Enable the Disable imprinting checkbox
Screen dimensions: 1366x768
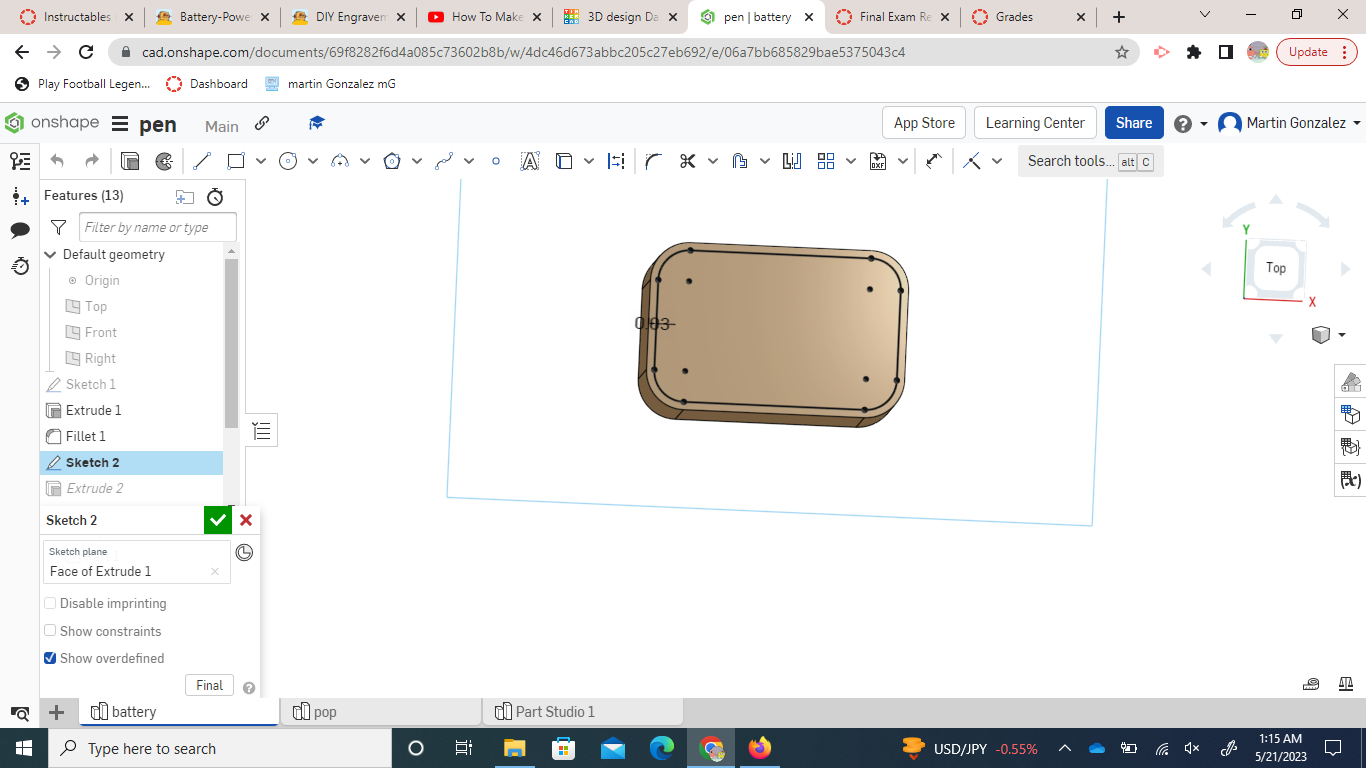50,603
